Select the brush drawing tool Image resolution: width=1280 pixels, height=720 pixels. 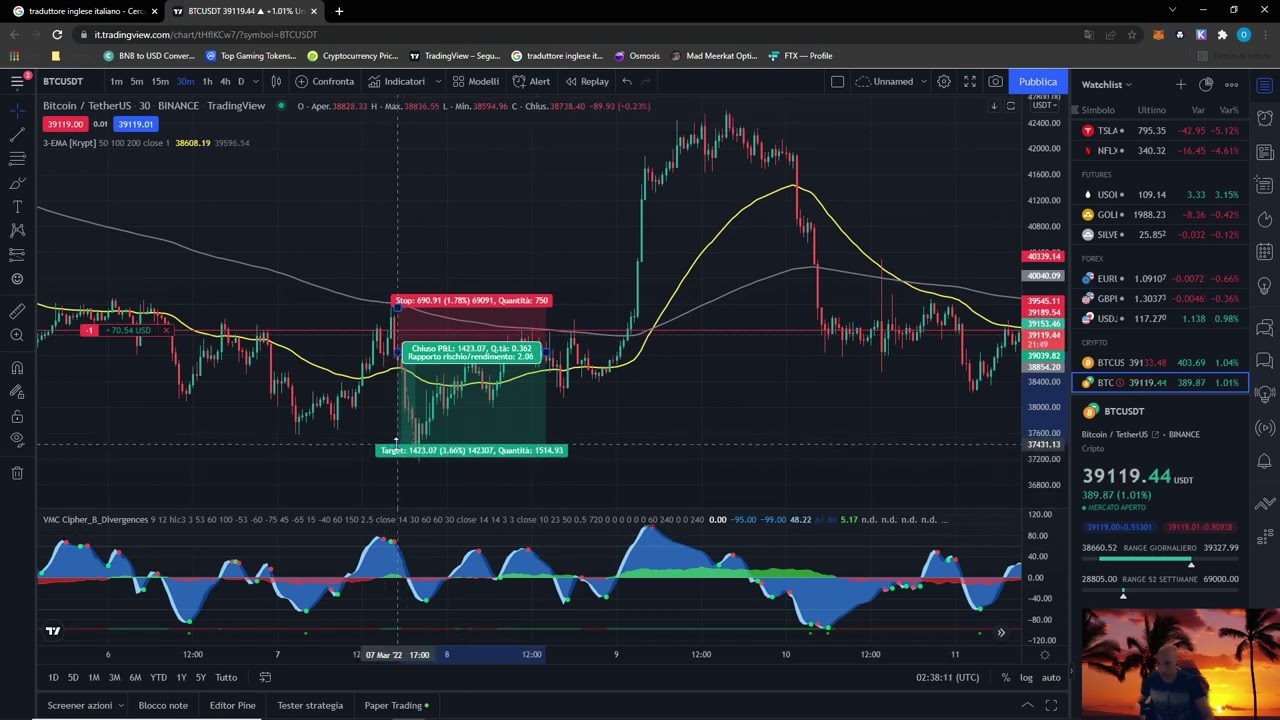tap(17, 183)
